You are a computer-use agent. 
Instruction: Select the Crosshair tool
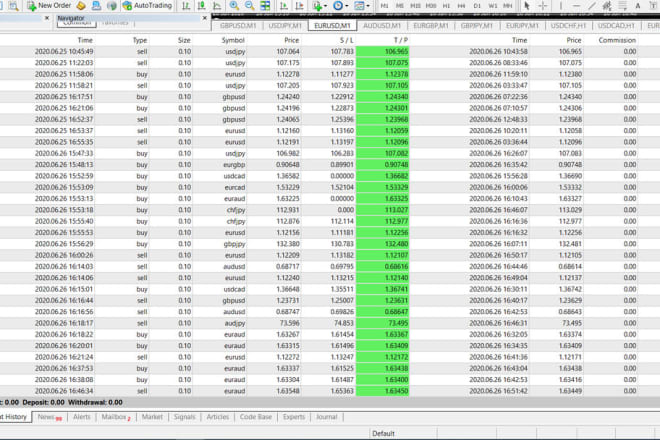(x=543, y=5)
